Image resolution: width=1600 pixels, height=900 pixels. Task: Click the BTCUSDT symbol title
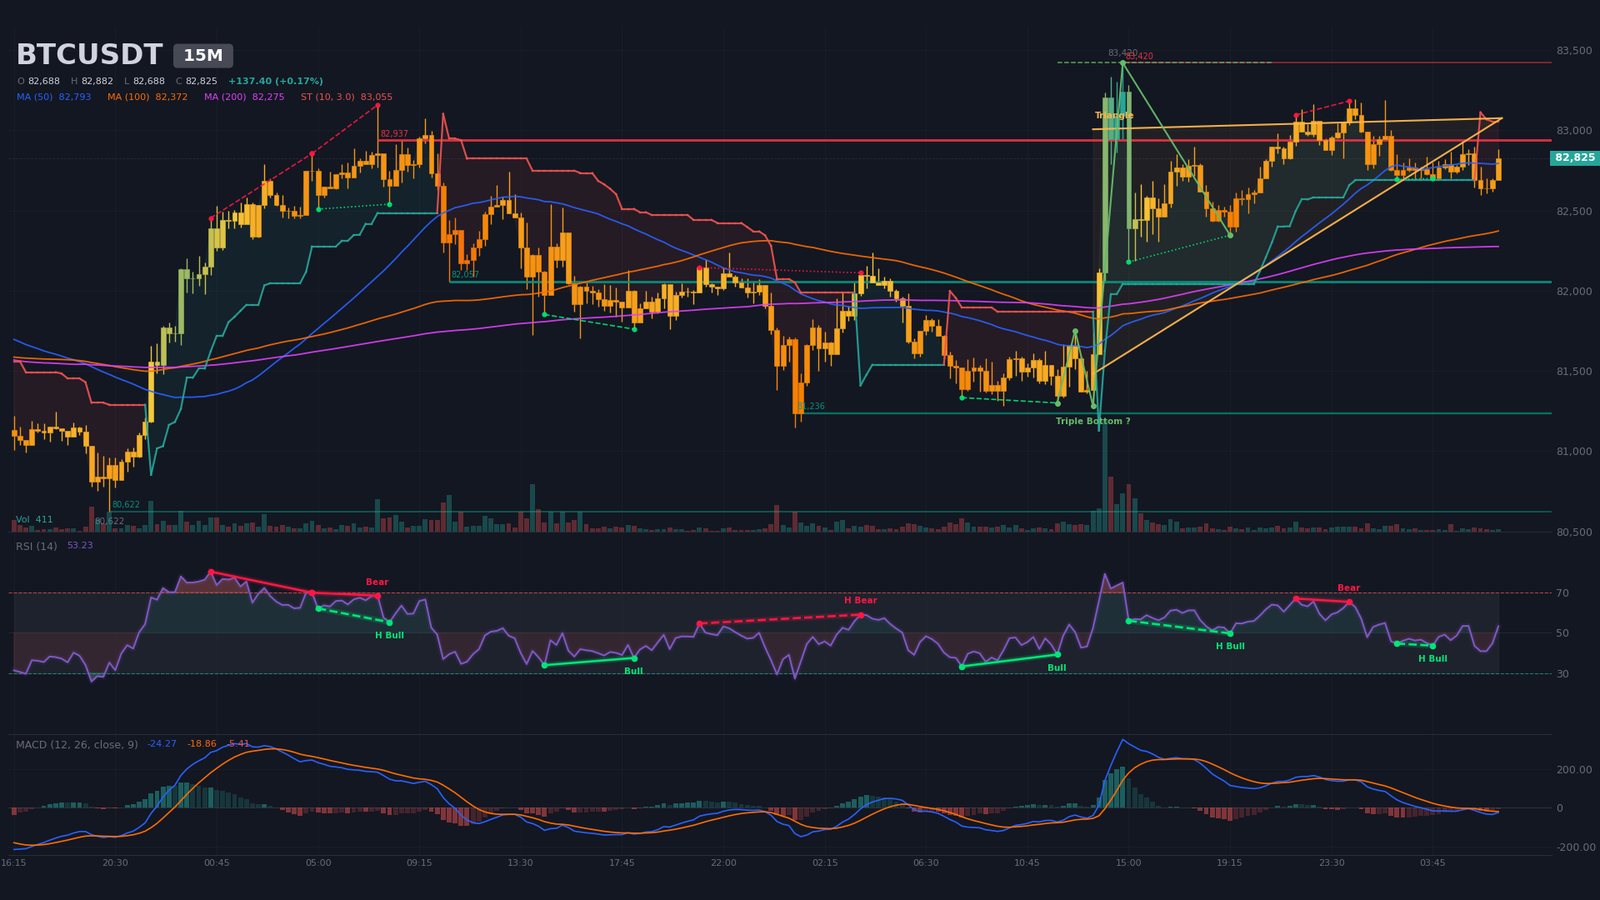point(89,55)
